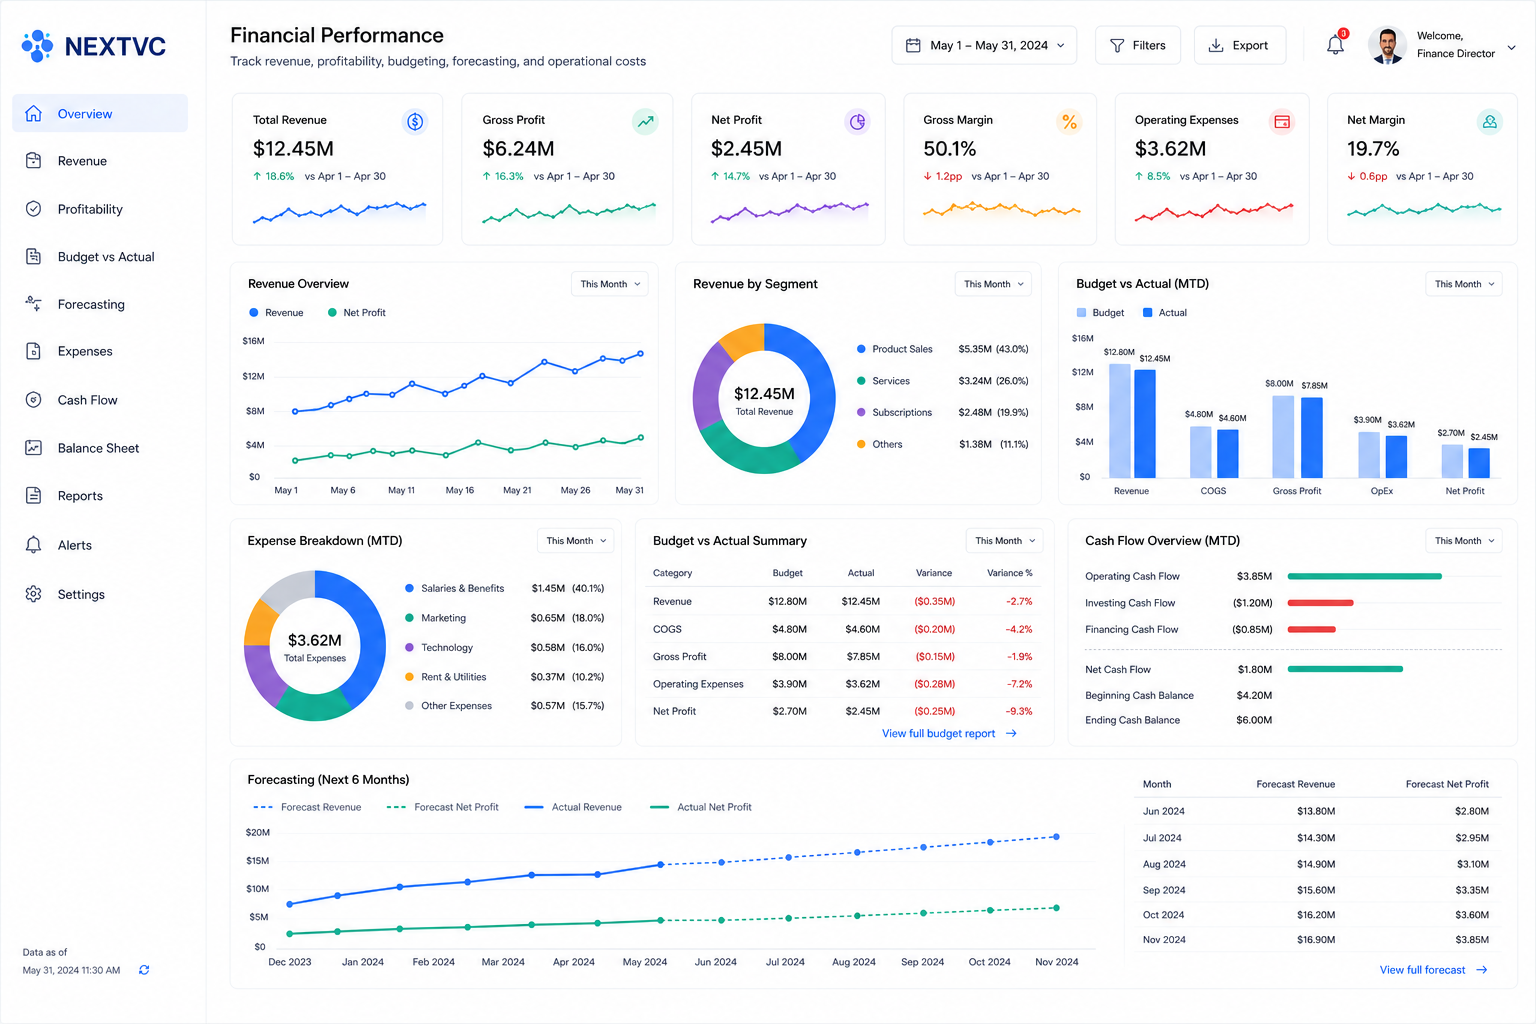Screen dimensions: 1536x1024
Task: Click the dollar icon on Total Revenue card
Action: [x=414, y=122]
